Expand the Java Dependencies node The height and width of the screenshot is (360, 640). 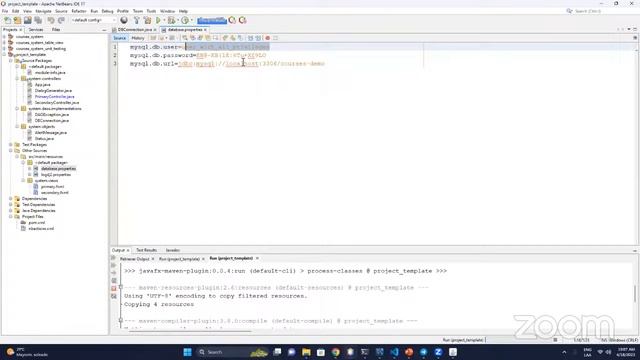click(x=11, y=211)
